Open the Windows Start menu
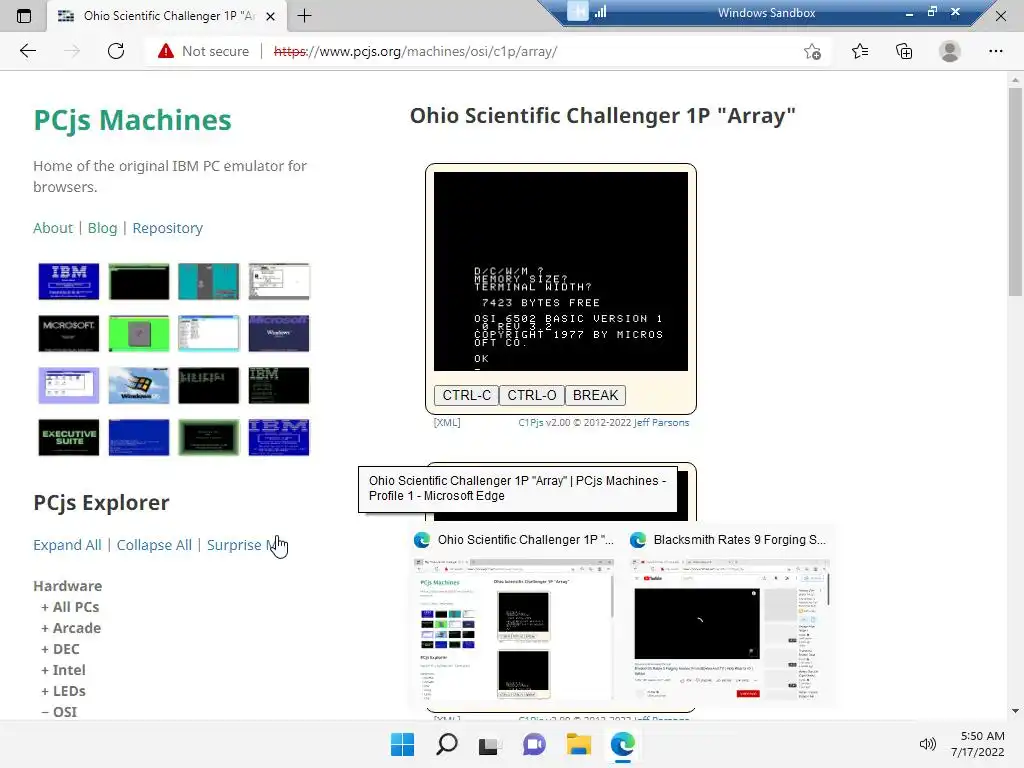1024x768 pixels. pyautogui.click(x=402, y=744)
